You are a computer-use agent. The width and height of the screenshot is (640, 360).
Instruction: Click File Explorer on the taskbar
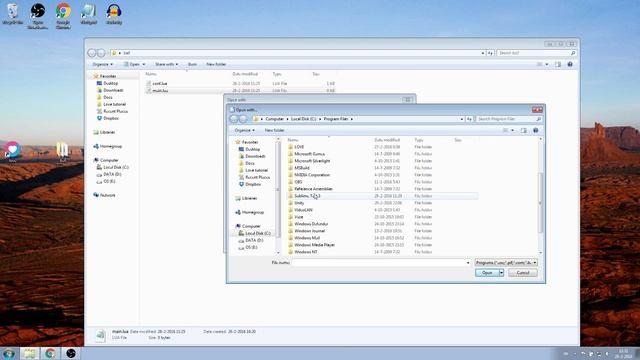click(x=29, y=353)
